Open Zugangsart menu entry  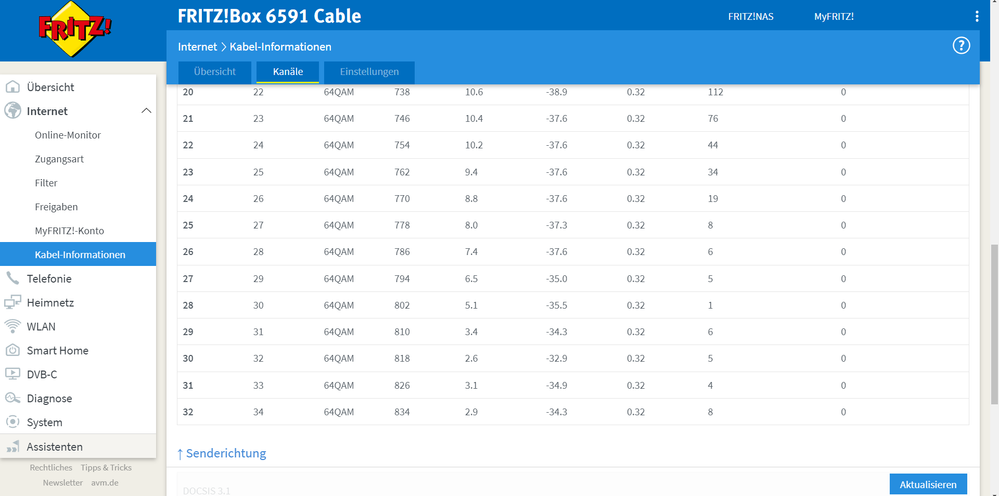click(x=59, y=159)
